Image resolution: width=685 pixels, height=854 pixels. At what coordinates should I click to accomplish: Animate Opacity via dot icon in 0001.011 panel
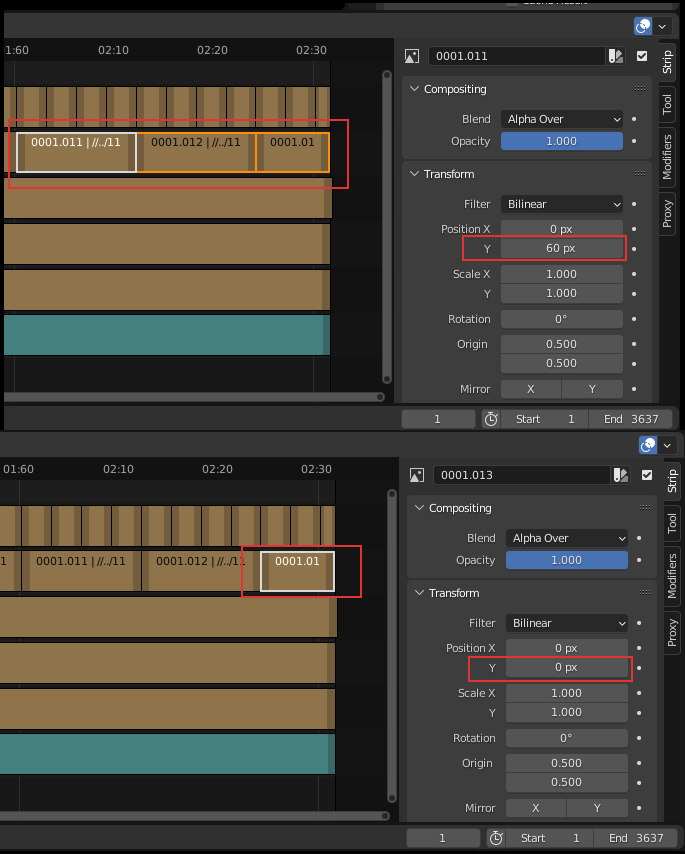click(x=634, y=141)
